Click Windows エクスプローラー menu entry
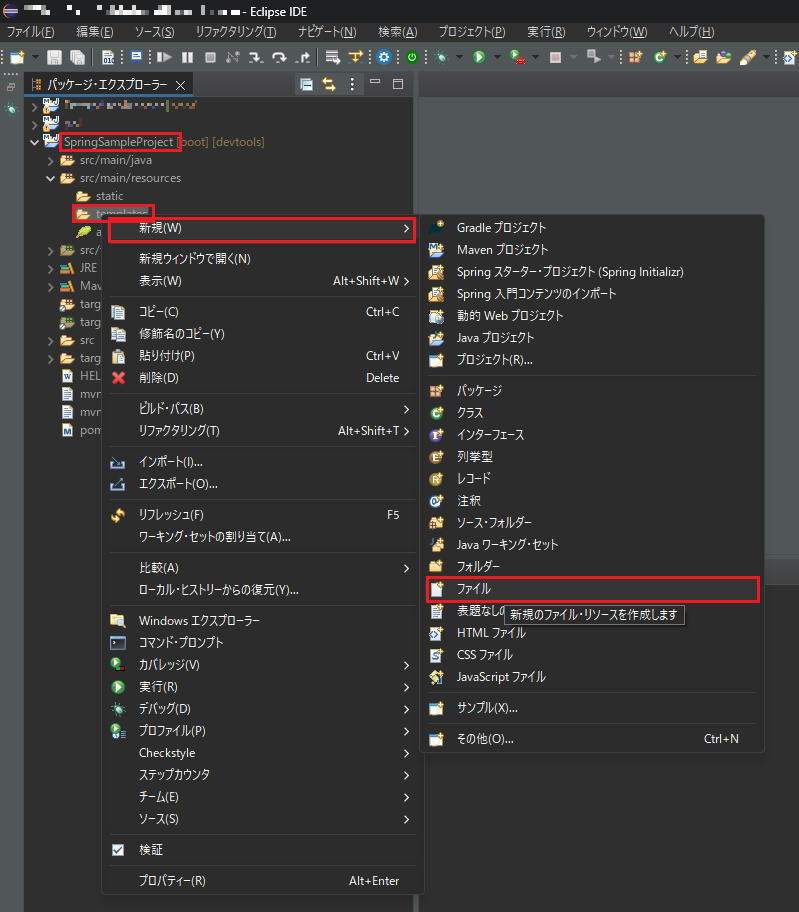 coord(262,621)
